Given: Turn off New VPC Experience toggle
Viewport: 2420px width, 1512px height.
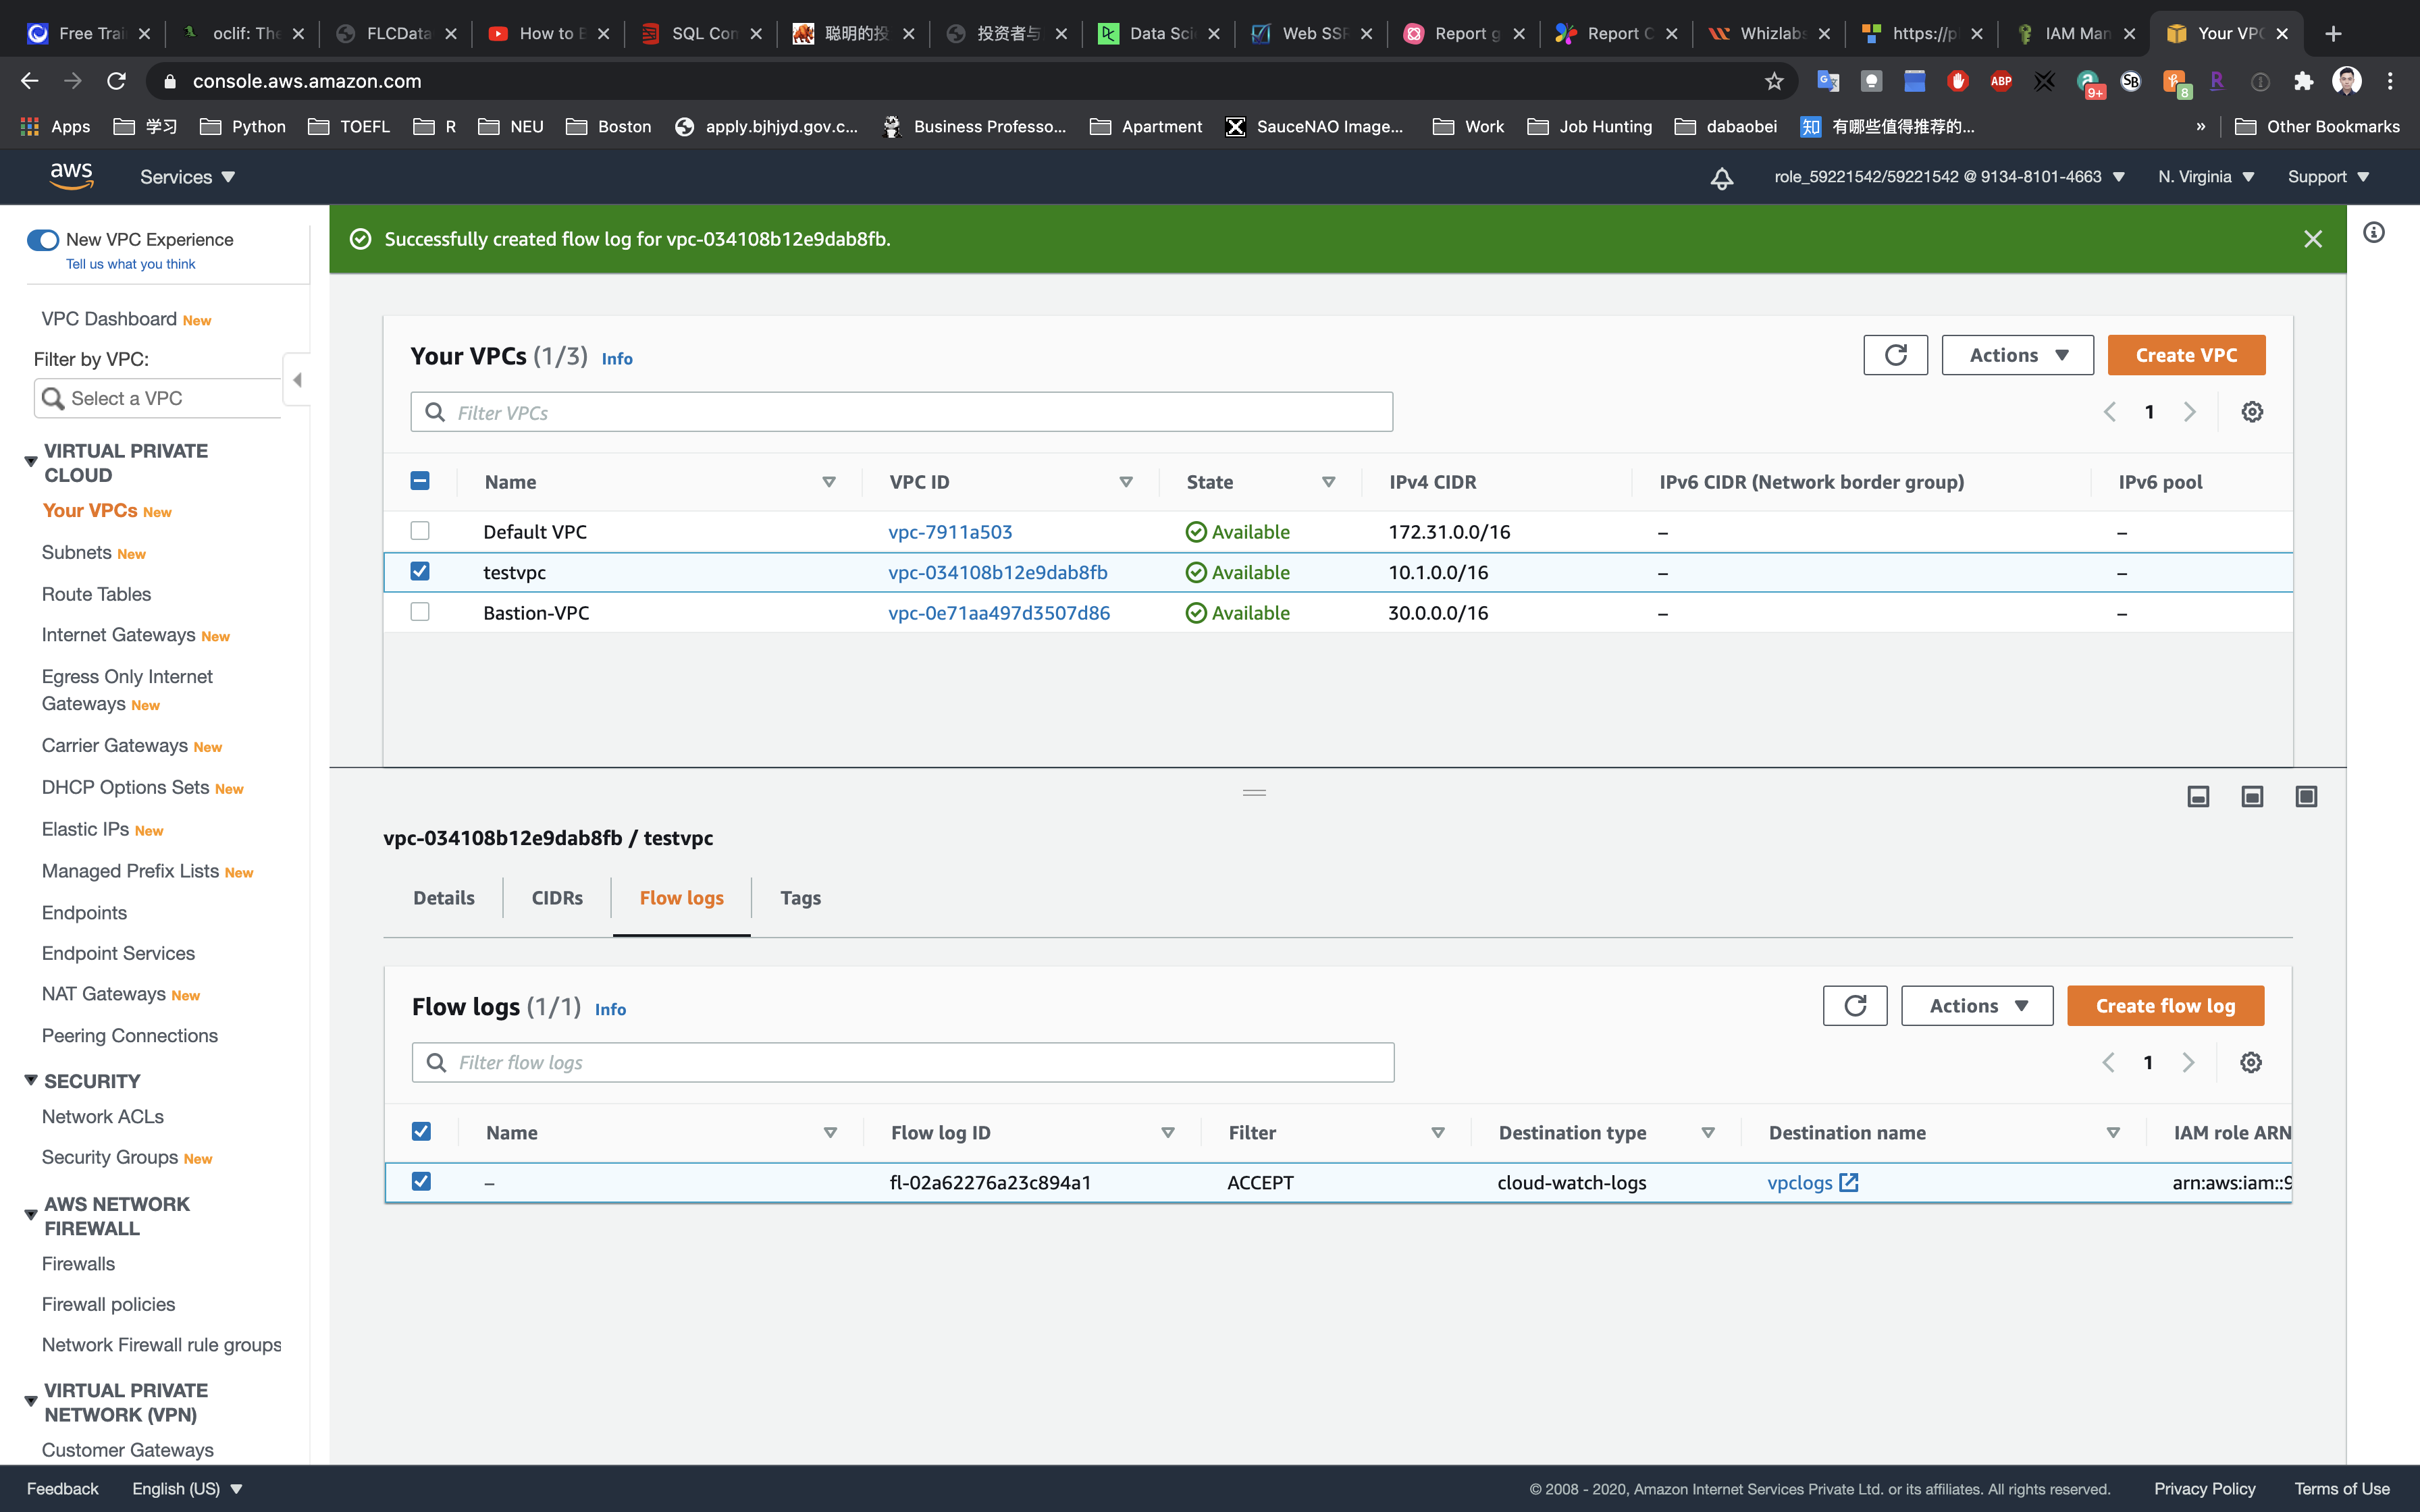Looking at the screenshot, I should (43, 240).
